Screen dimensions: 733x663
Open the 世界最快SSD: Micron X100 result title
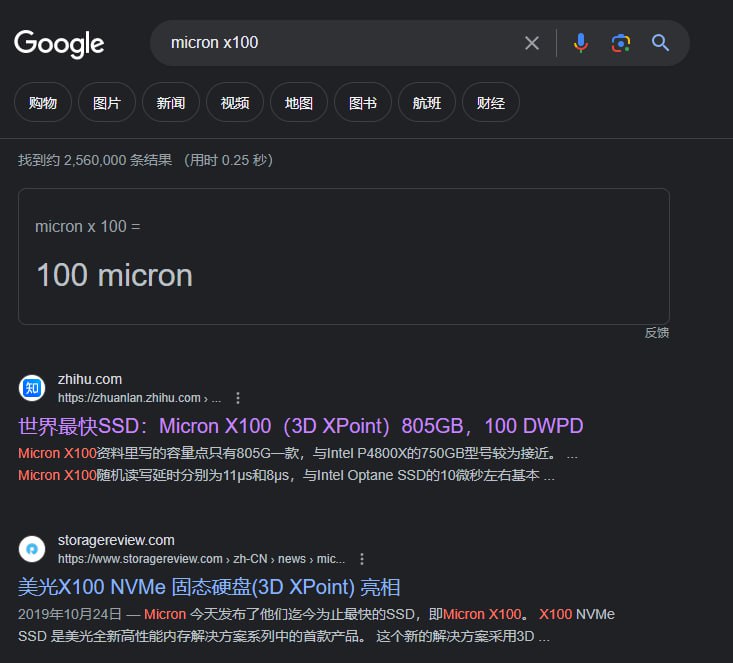pos(301,426)
